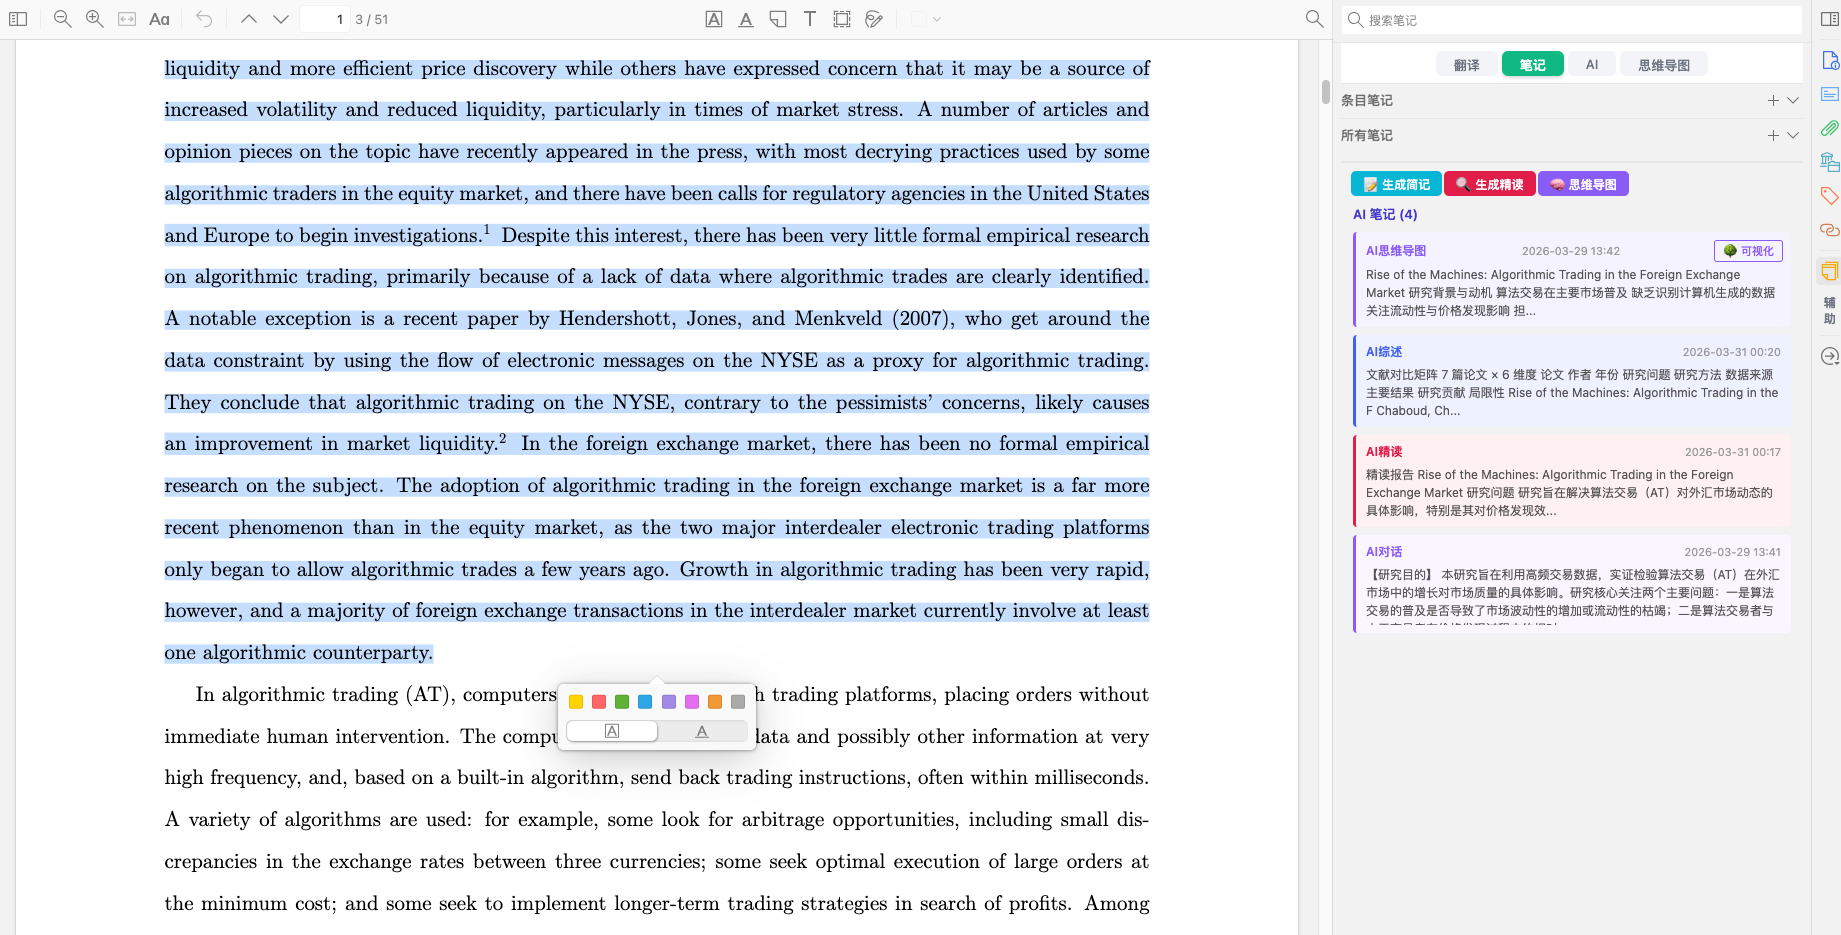Click the 搜索笔记 search field
The height and width of the screenshot is (935, 1841).
click(x=1571, y=20)
